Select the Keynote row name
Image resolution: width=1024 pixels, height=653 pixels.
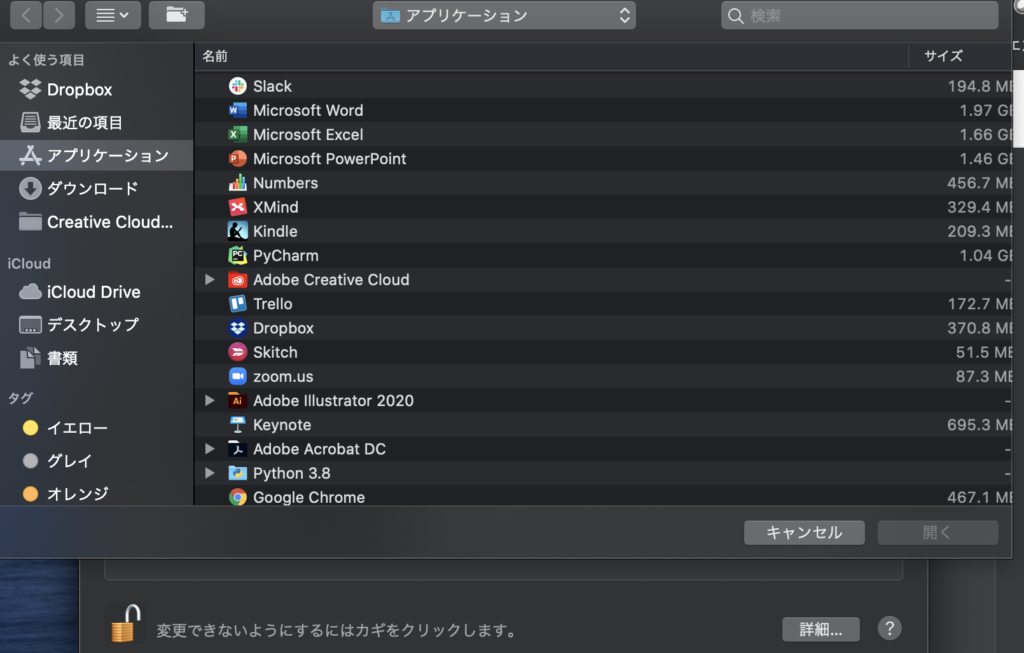[x=282, y=425]
